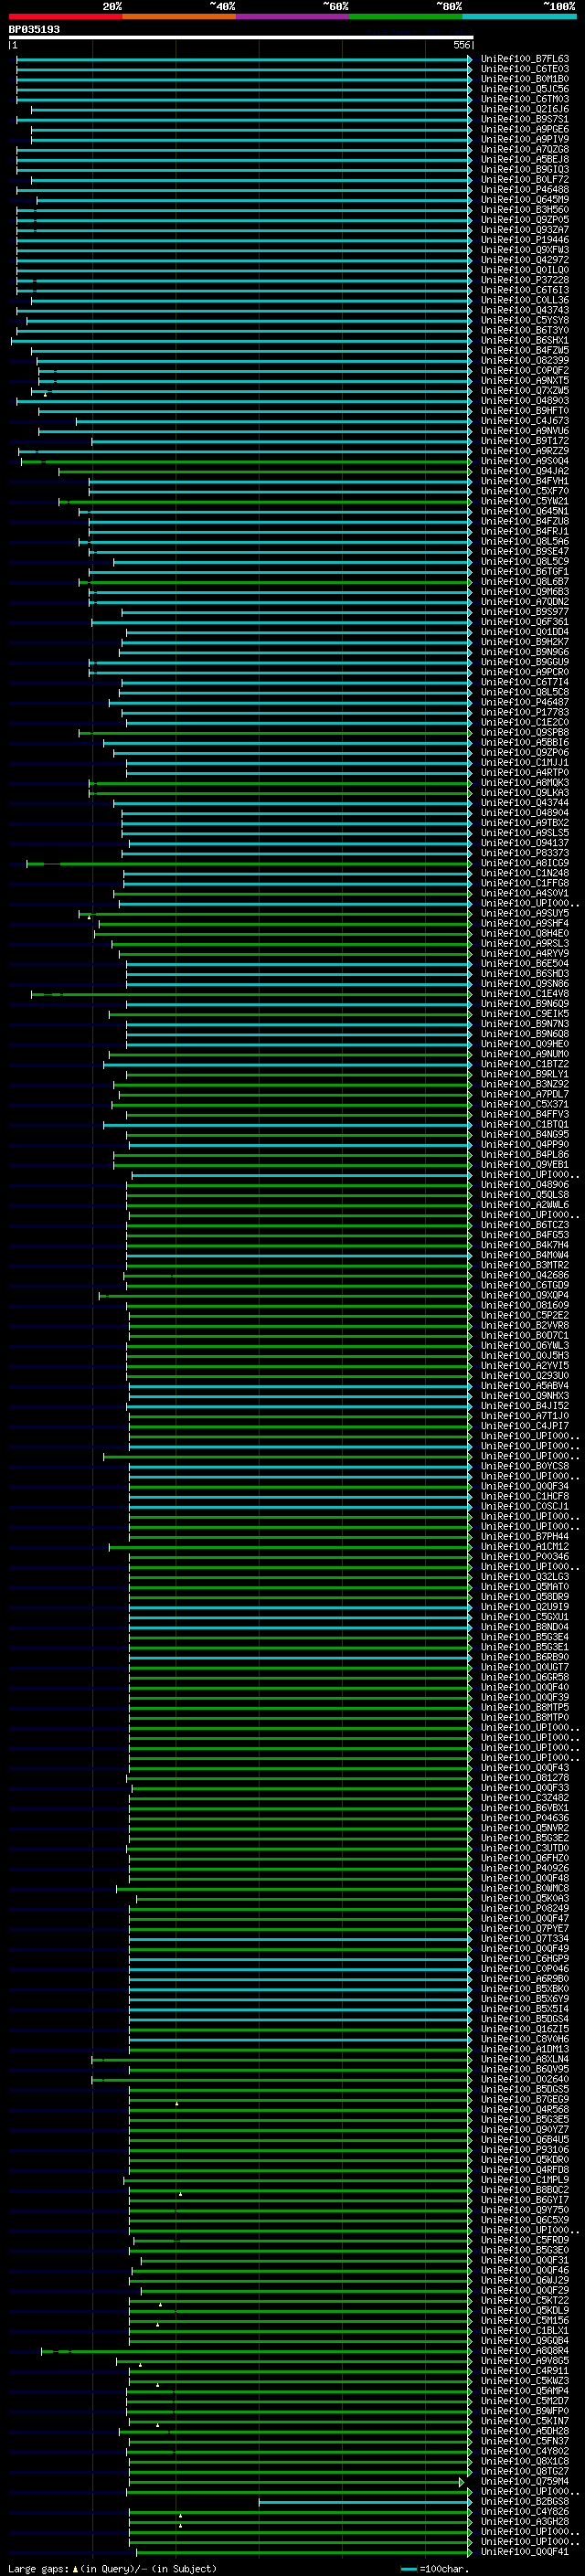Click the white query sequence ruler bar

(x=241, y=37)
